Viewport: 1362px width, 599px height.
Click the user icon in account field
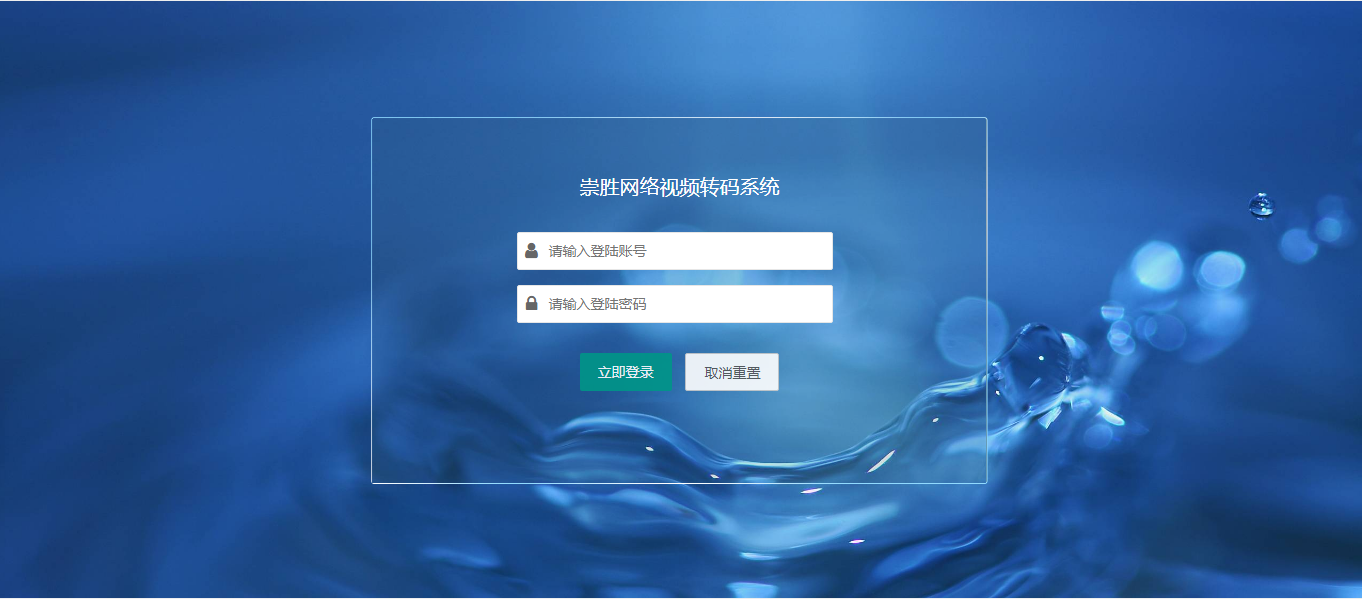tap(532, 251)
